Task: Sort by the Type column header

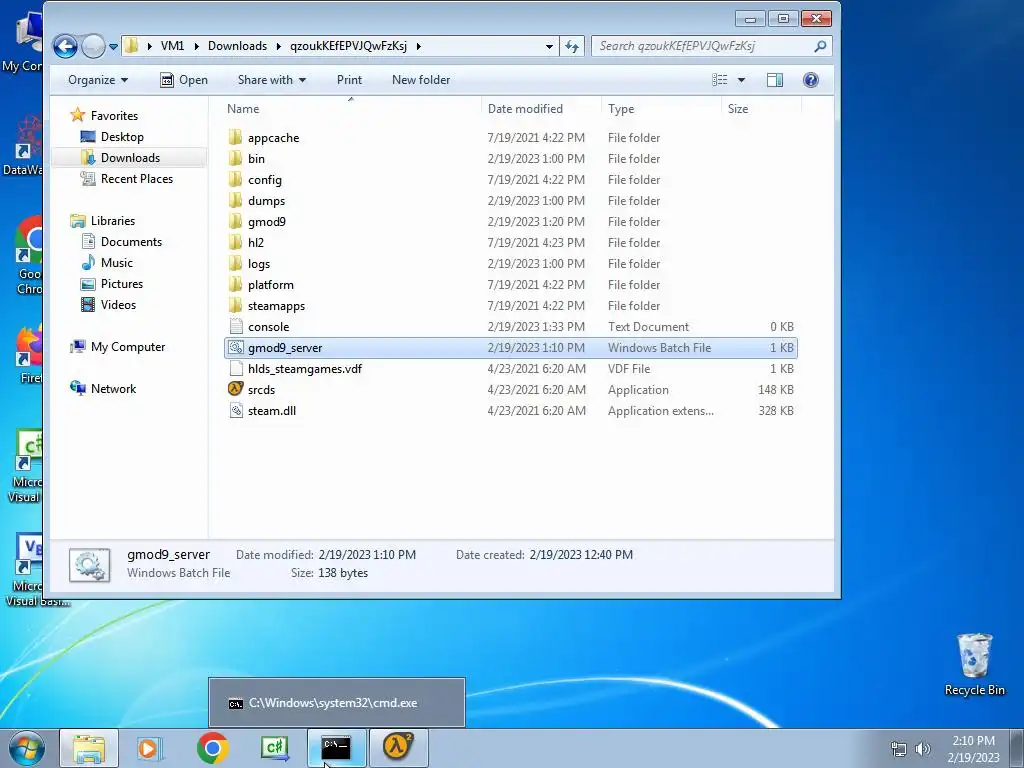Action: [621, 109]
